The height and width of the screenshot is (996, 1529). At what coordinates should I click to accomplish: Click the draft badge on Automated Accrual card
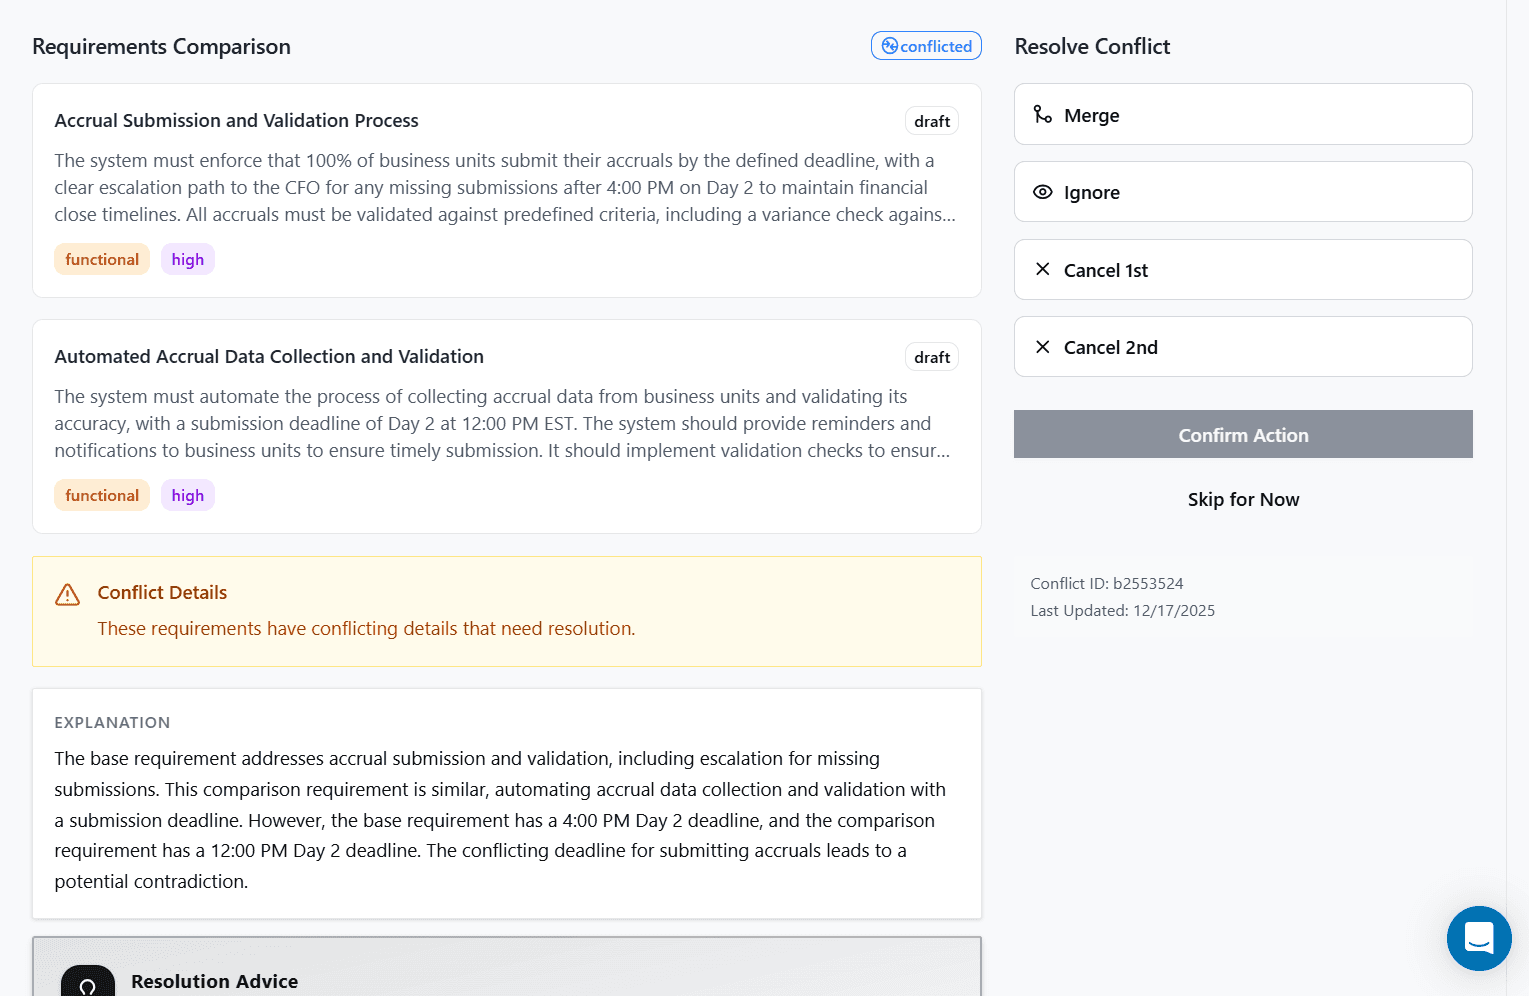(x=931, y=356)
